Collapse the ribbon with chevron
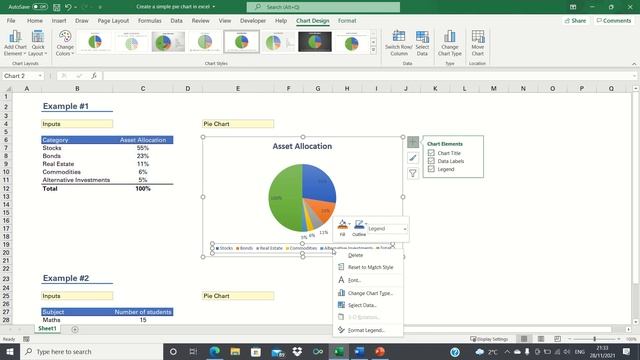The width and height of the screenshot is (640, 360). [634, 64]
